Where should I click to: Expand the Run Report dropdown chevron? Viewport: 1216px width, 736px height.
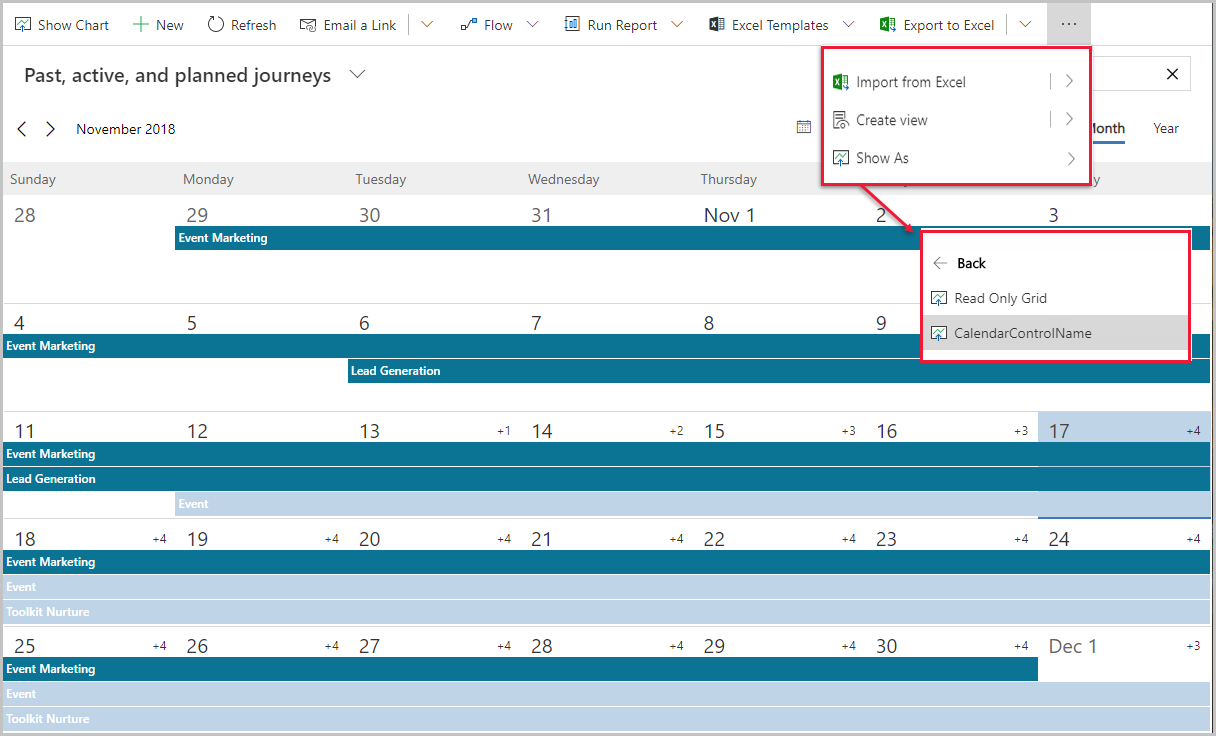[x=677, y=25]
